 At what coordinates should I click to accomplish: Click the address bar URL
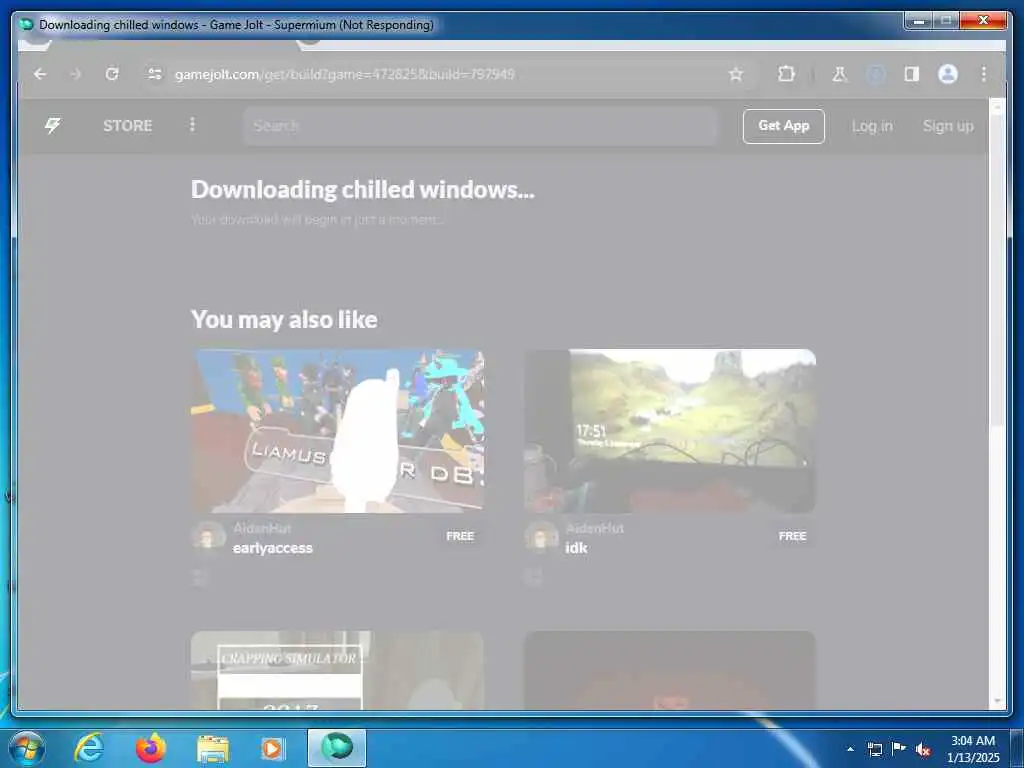[345, 74]
